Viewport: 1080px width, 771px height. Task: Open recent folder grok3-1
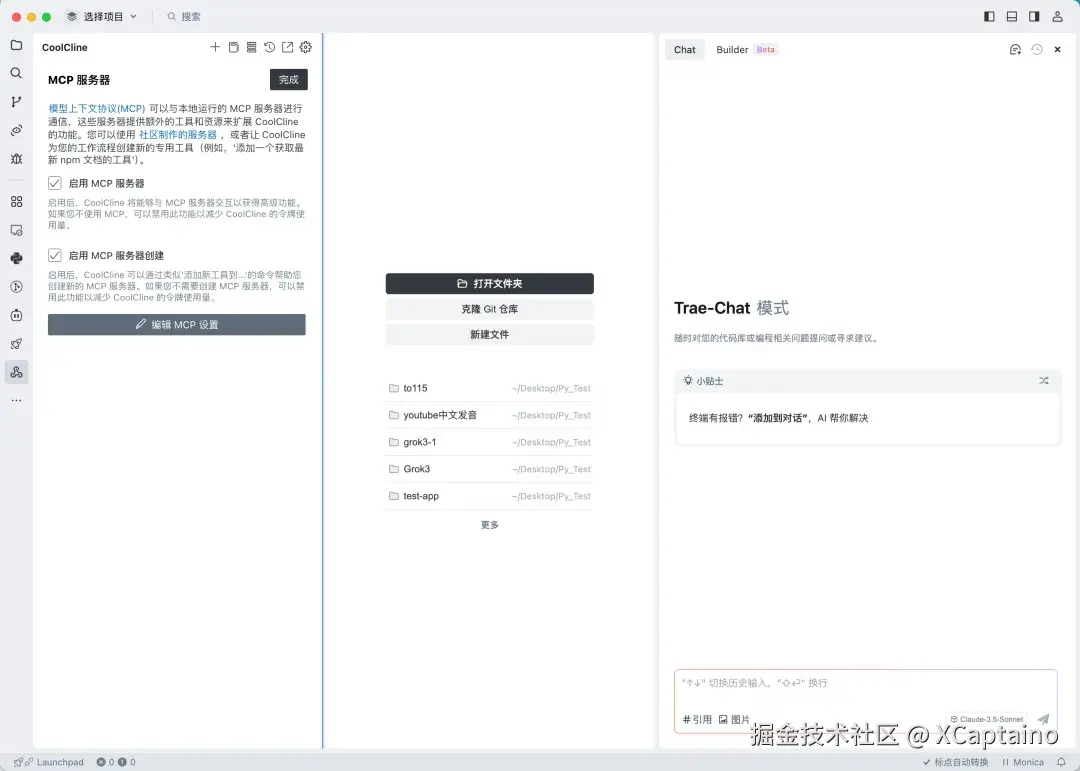point(490,442)
